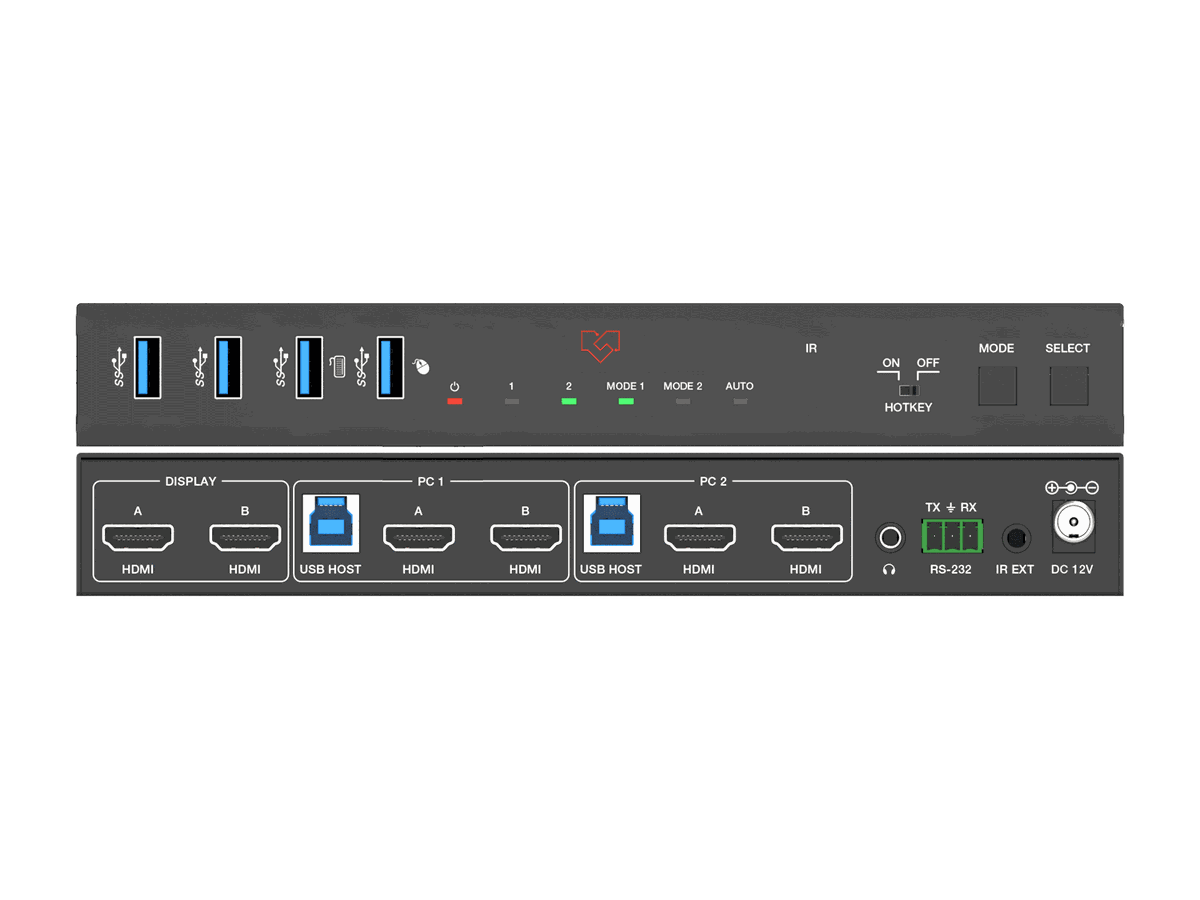The image size is (1200, 900).
Task: Click the headphone audio jack
Action: 890,538
